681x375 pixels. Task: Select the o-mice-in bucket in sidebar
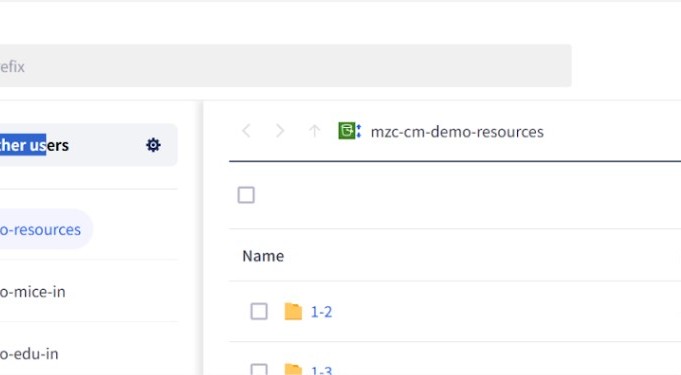(33, 292)
